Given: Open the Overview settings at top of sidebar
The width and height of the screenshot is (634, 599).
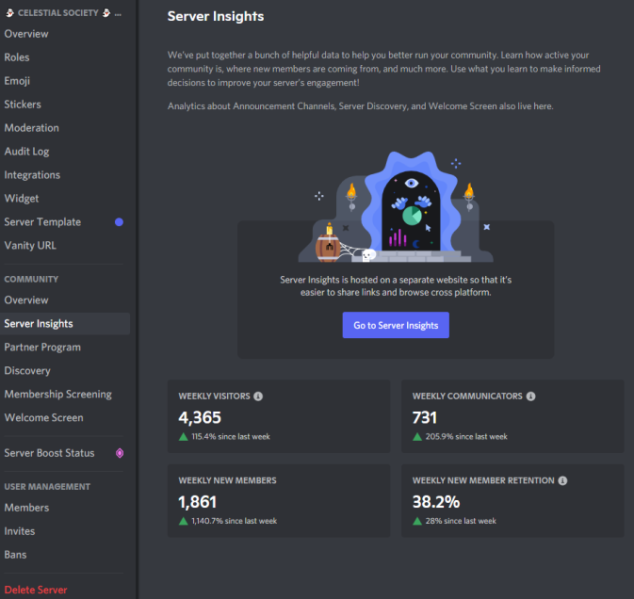Looking at the screenshot, I should coord(26,34).
